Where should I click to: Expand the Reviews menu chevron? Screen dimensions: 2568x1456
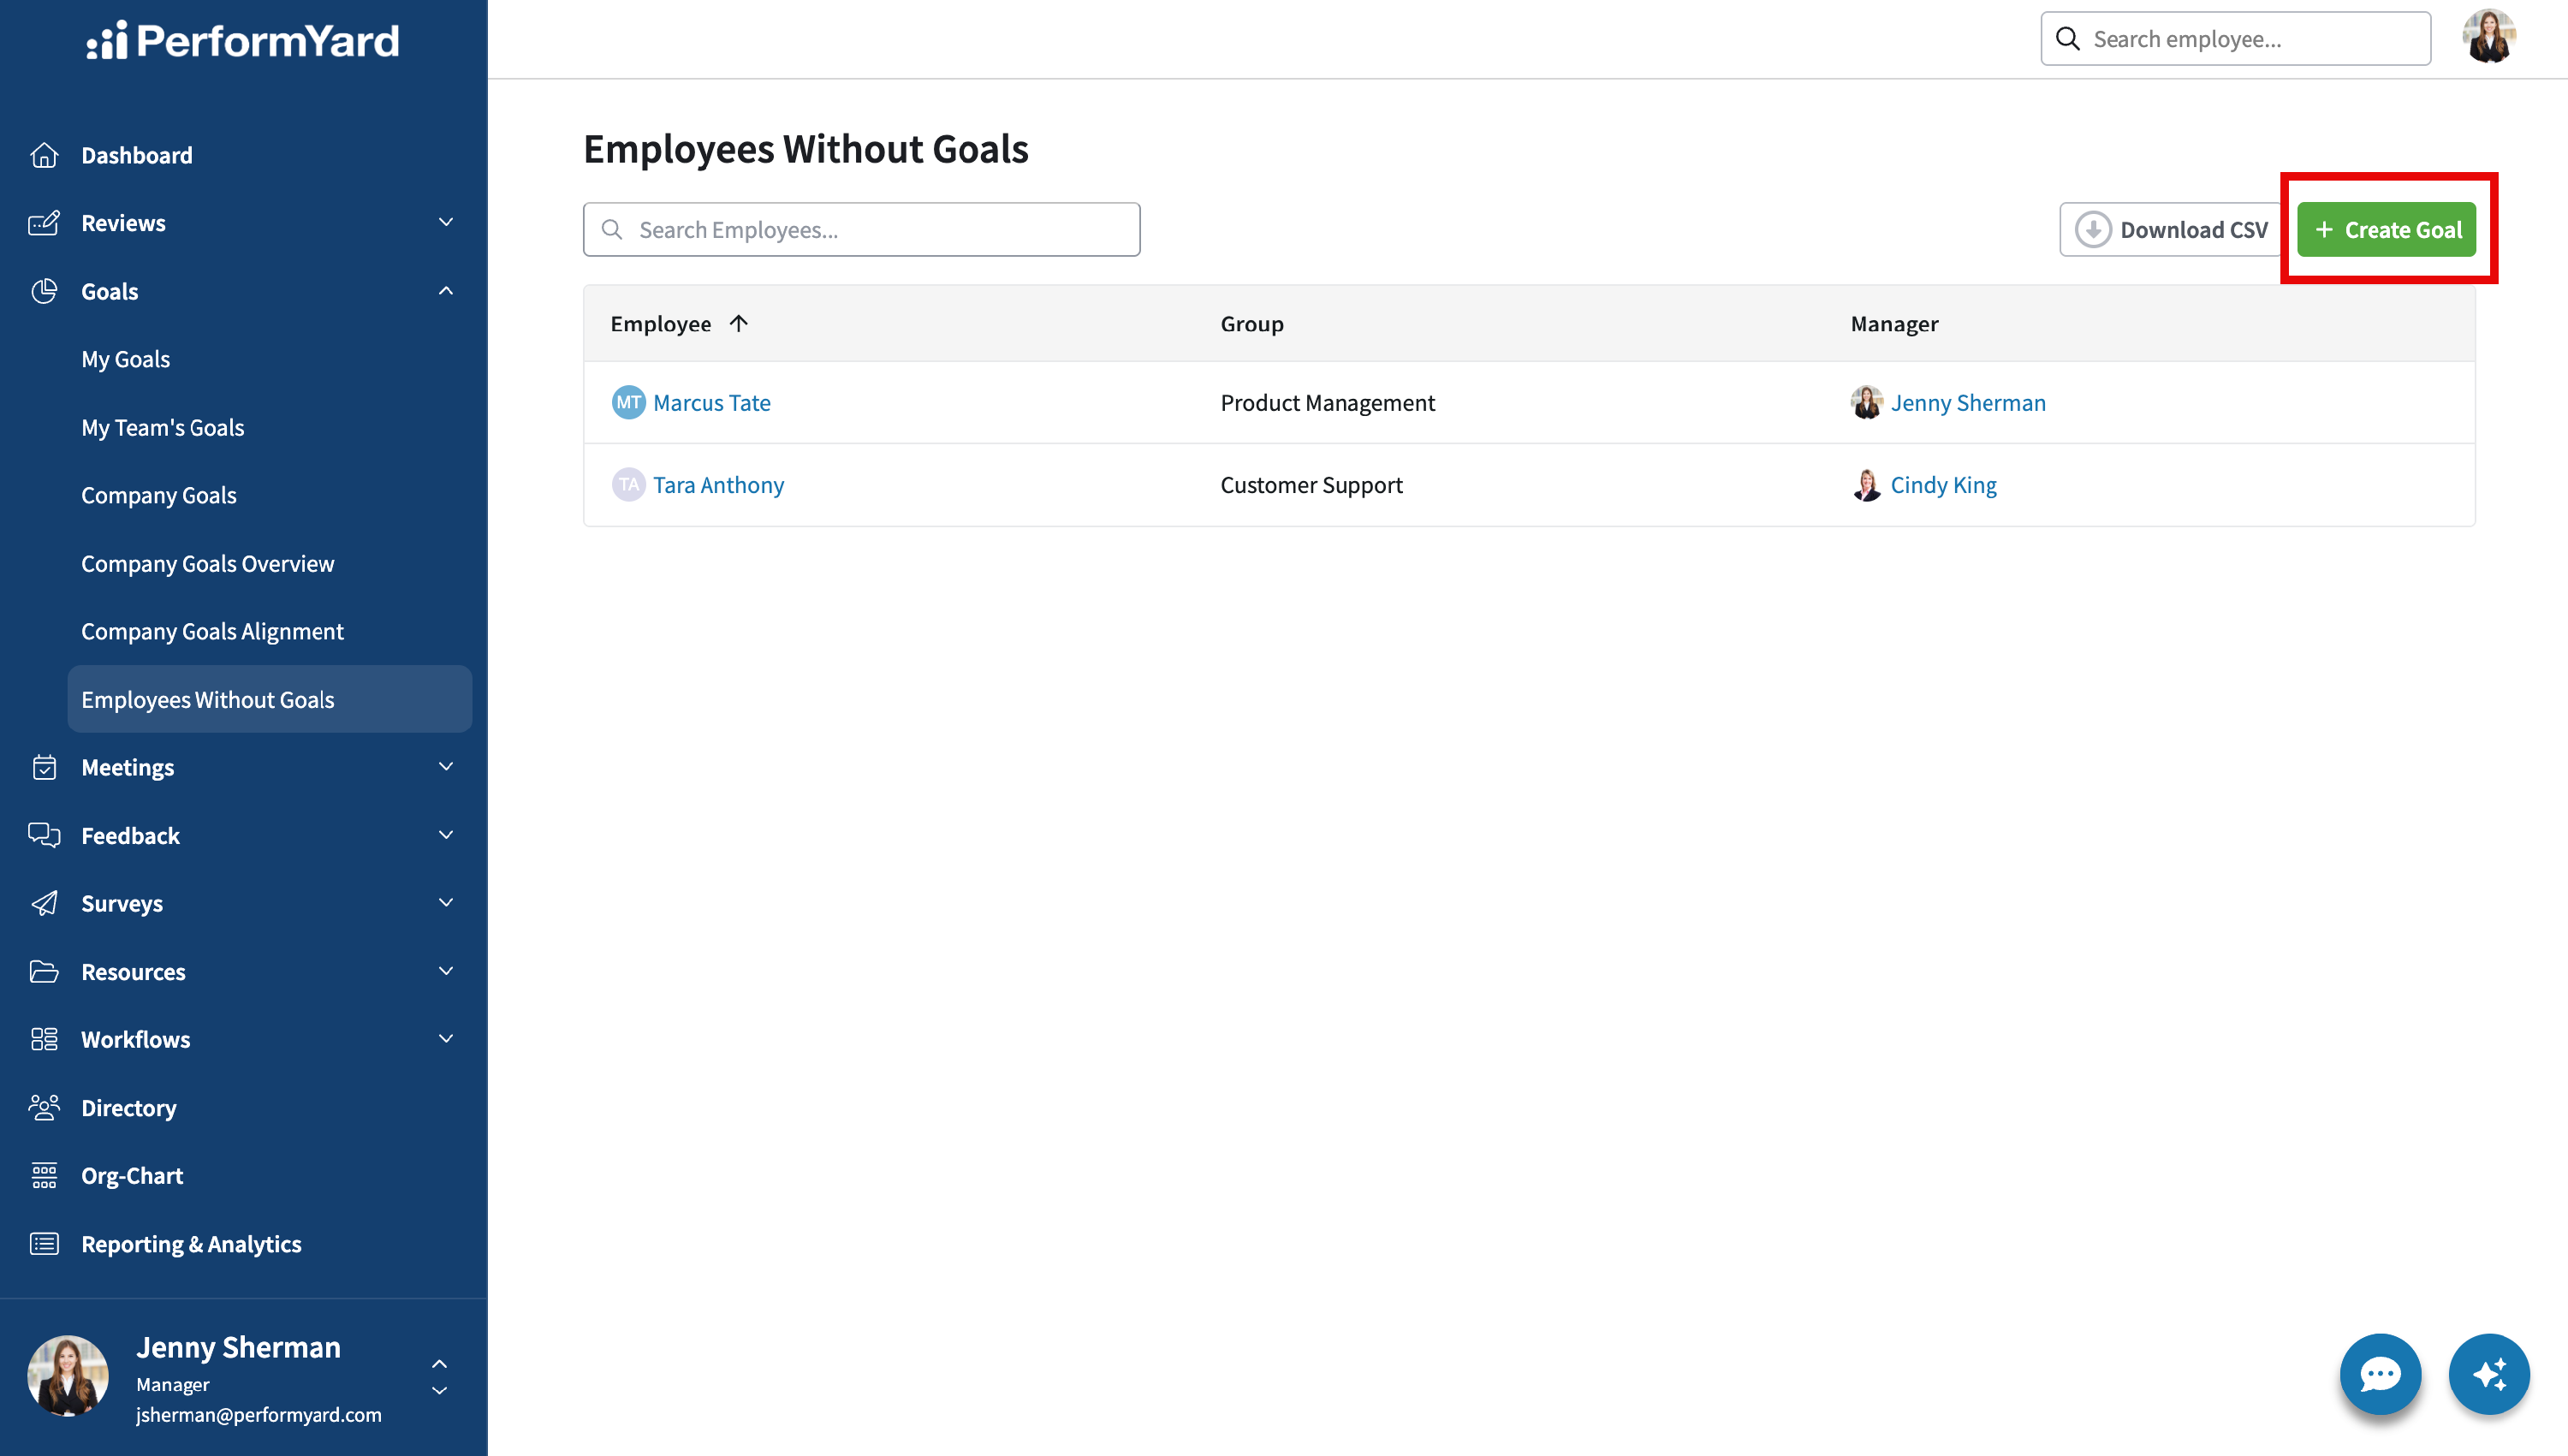click(x=446, y=222)
